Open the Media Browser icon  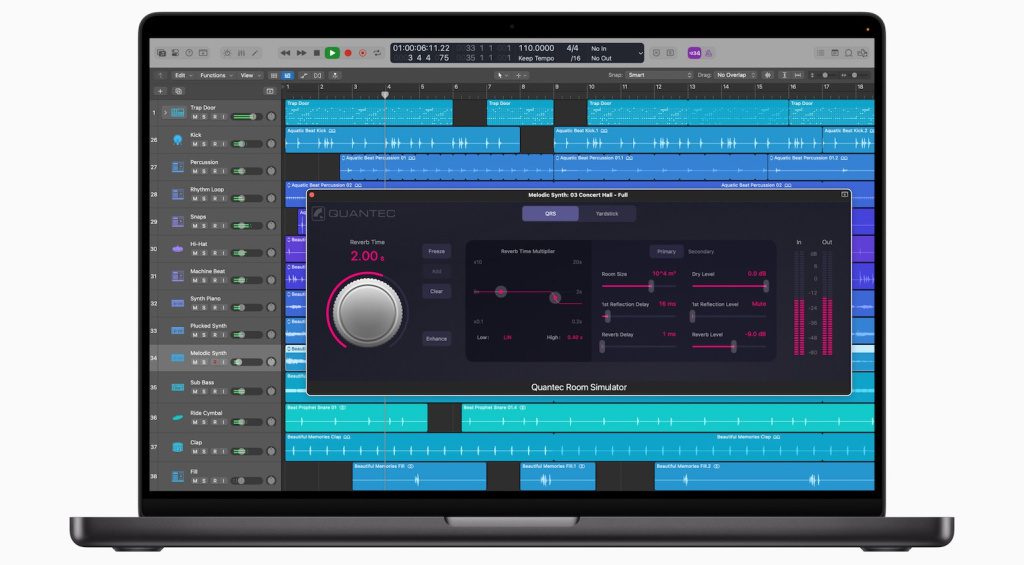coord(863,53)
